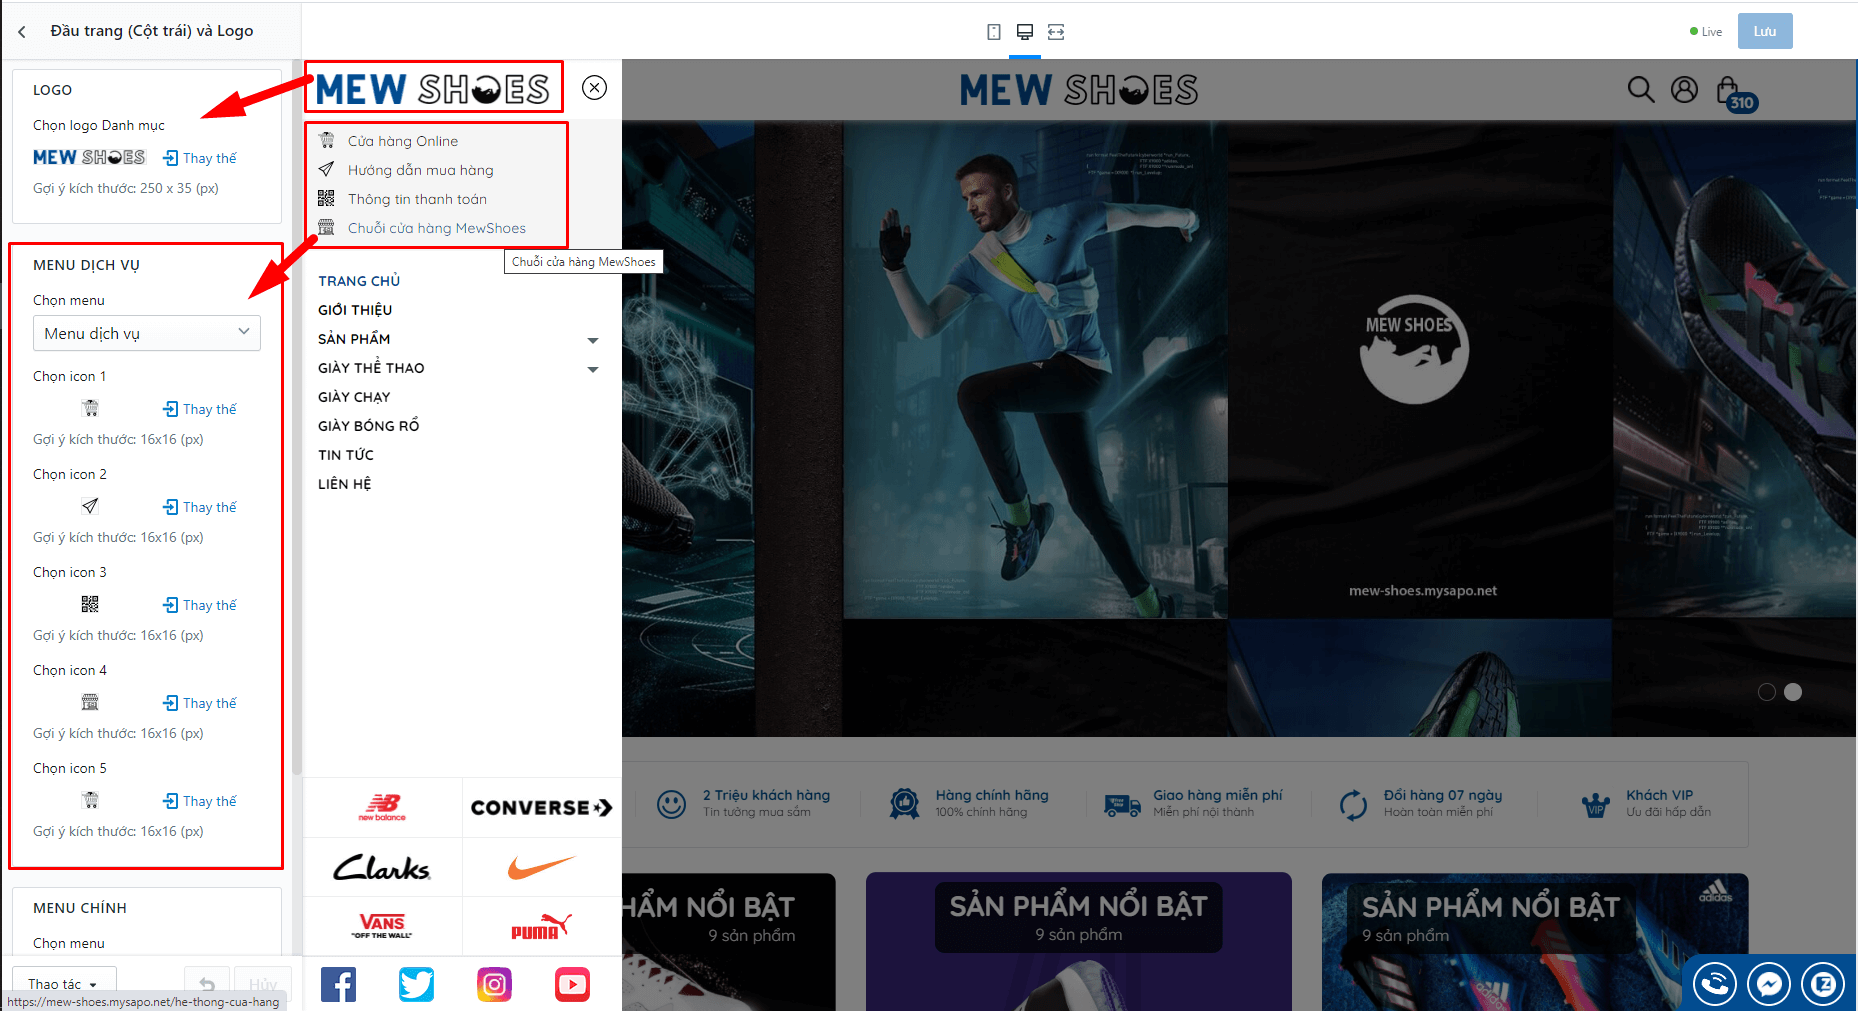The image size is (1858, 1011).
Task: Expand the SẢN PHẨM submenu arrow
Action: tap(593, 340)
